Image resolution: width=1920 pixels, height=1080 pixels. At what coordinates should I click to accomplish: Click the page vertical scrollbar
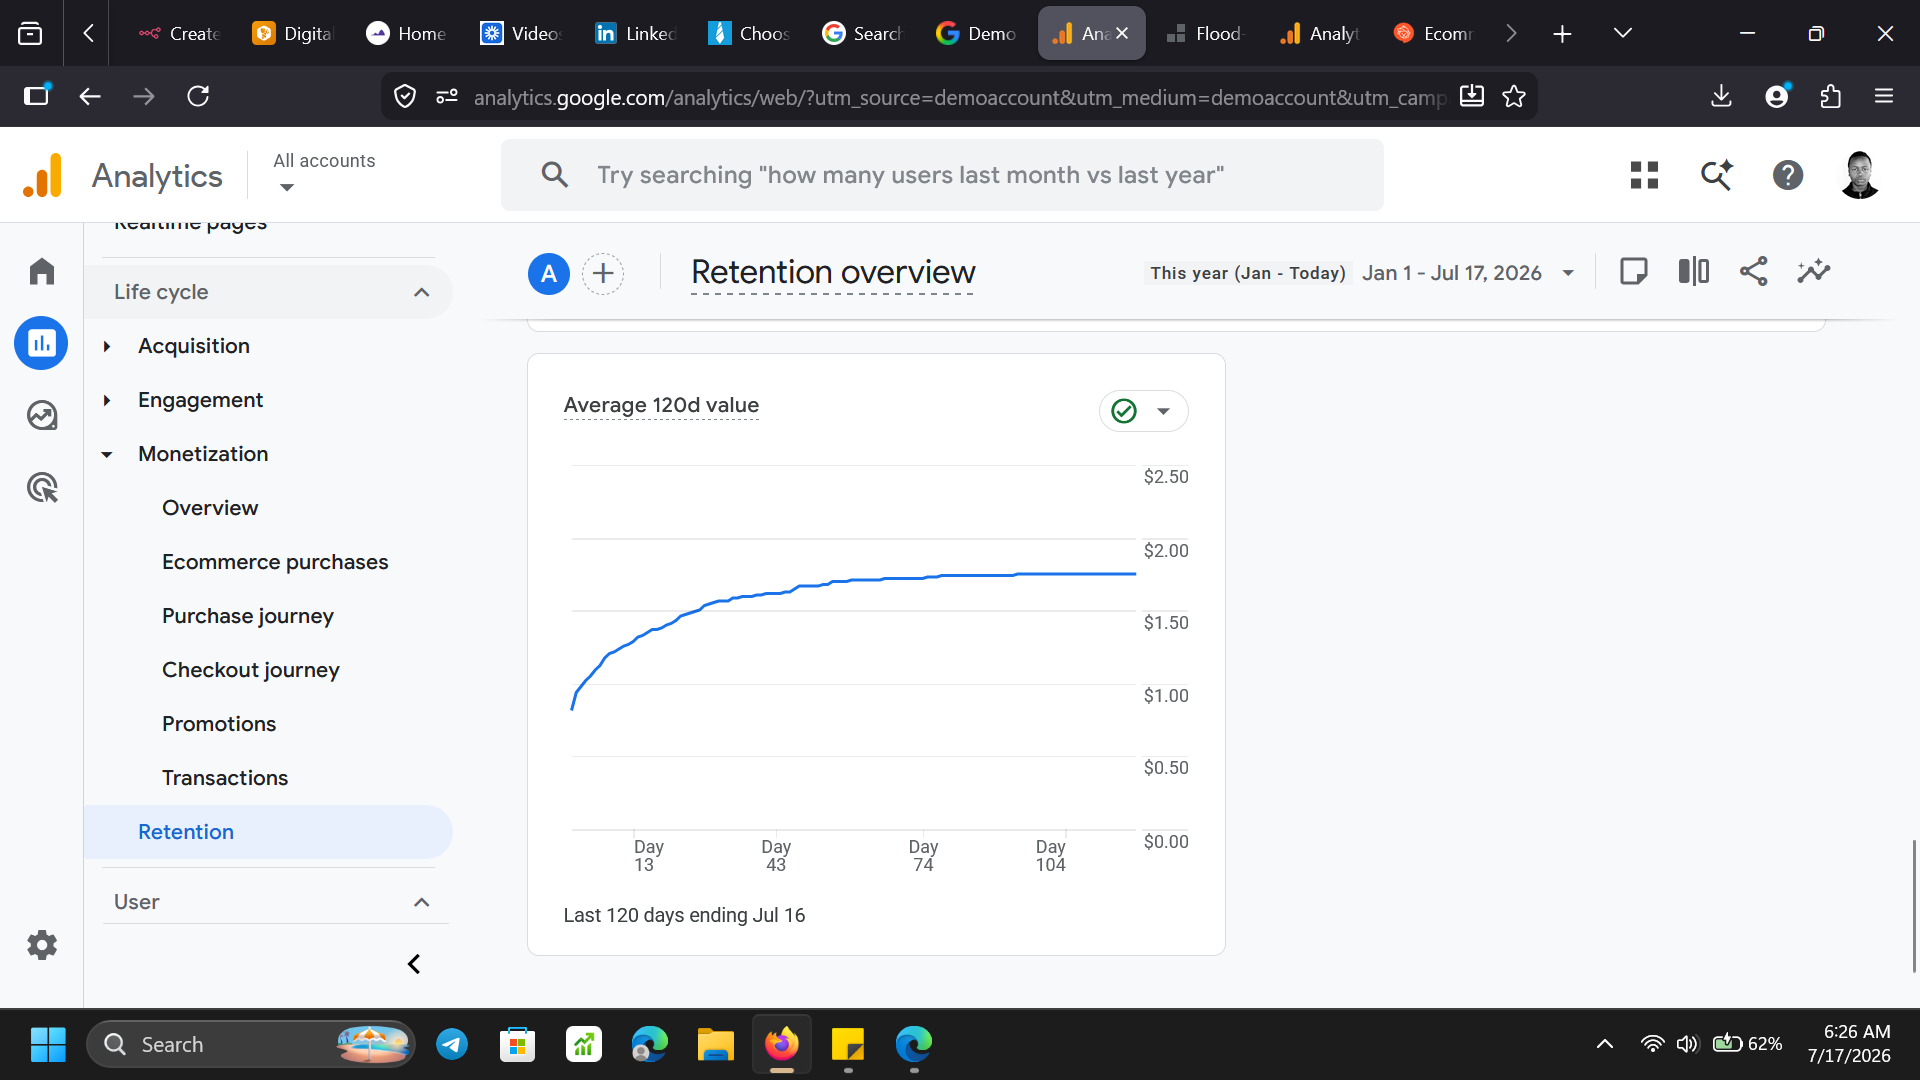(x=1914, y=906)
